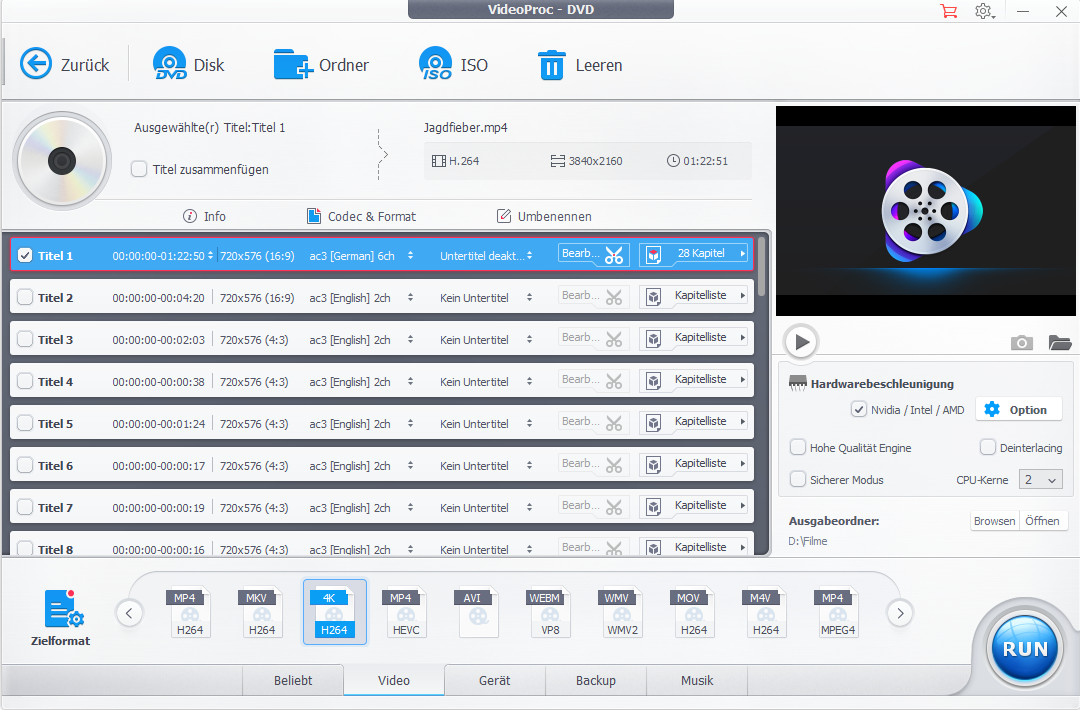Toggle Nvidia / Intel / AMD acceleration
The image size is (1080, 710).
click(x=858, y=410)
